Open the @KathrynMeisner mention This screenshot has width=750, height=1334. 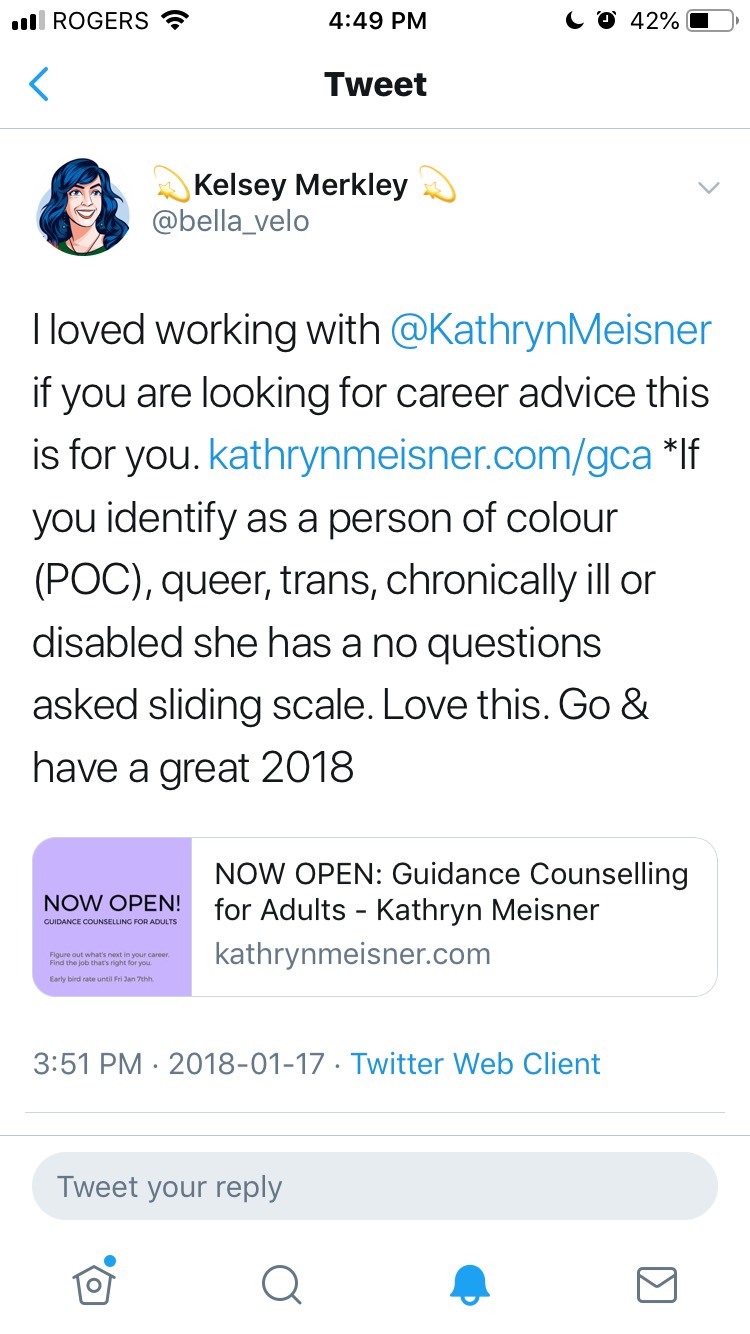[x=550, y=331]
